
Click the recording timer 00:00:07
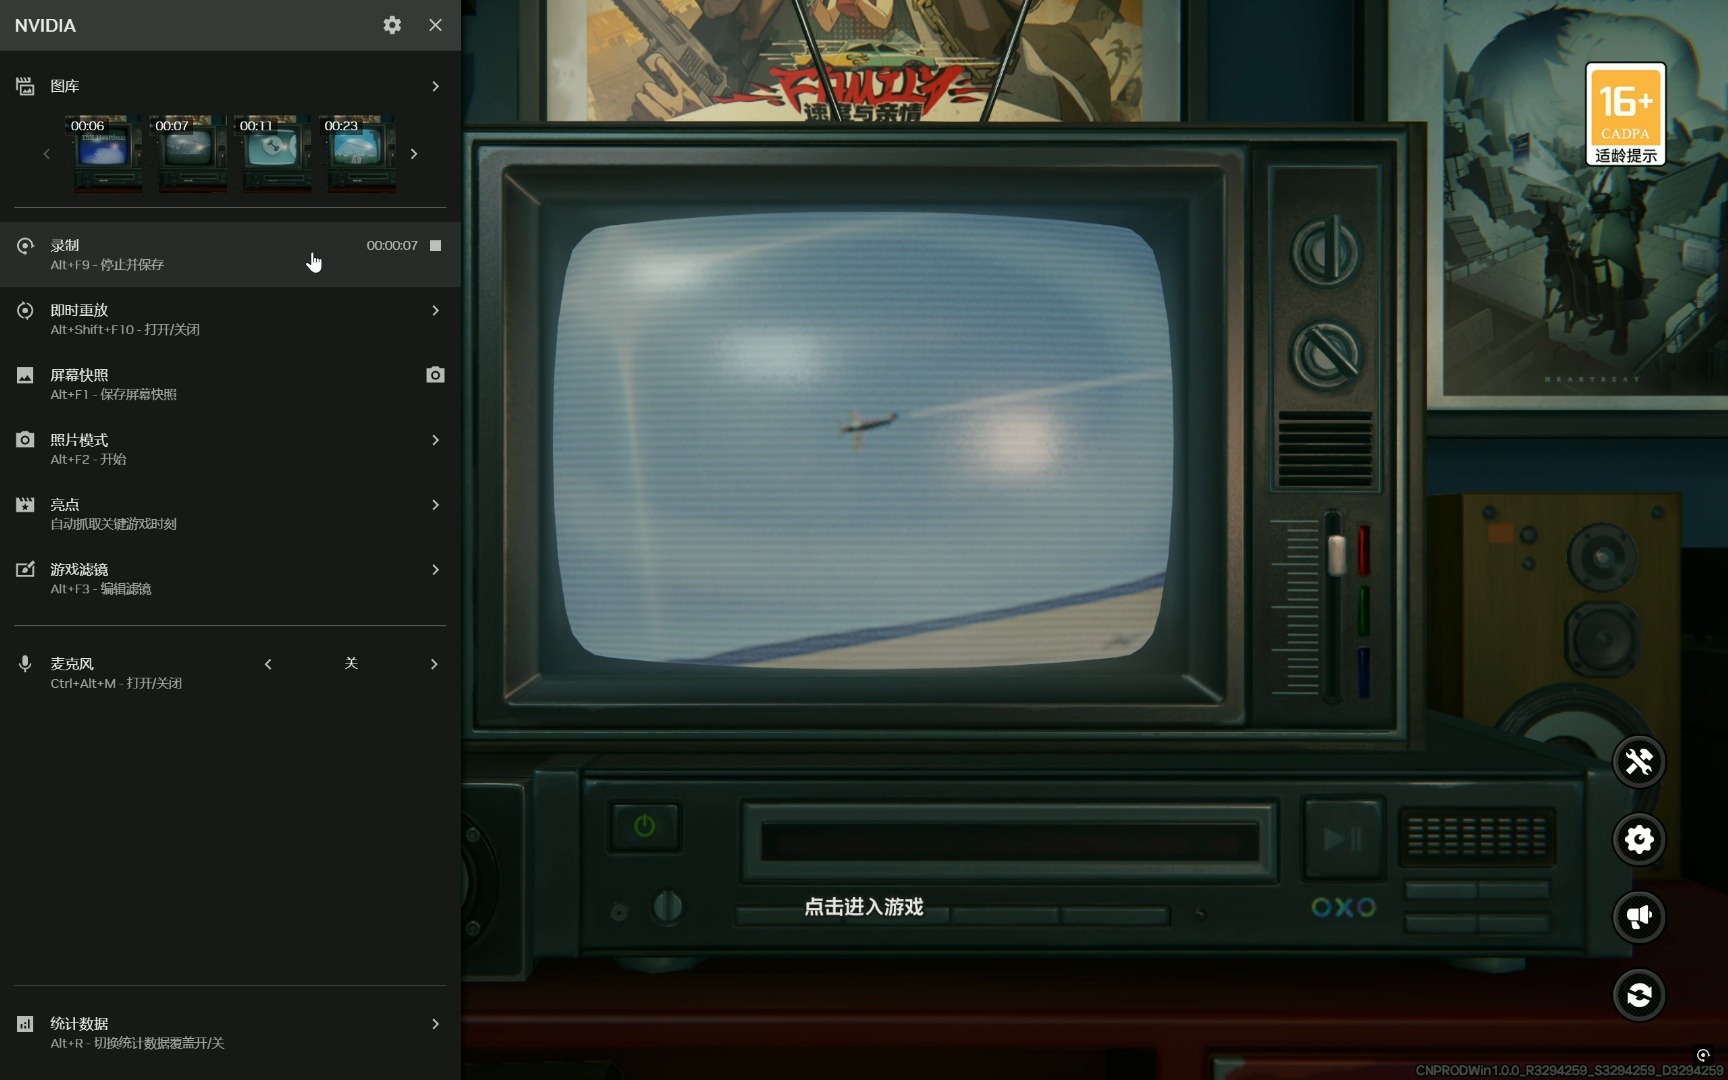[392, 245]
